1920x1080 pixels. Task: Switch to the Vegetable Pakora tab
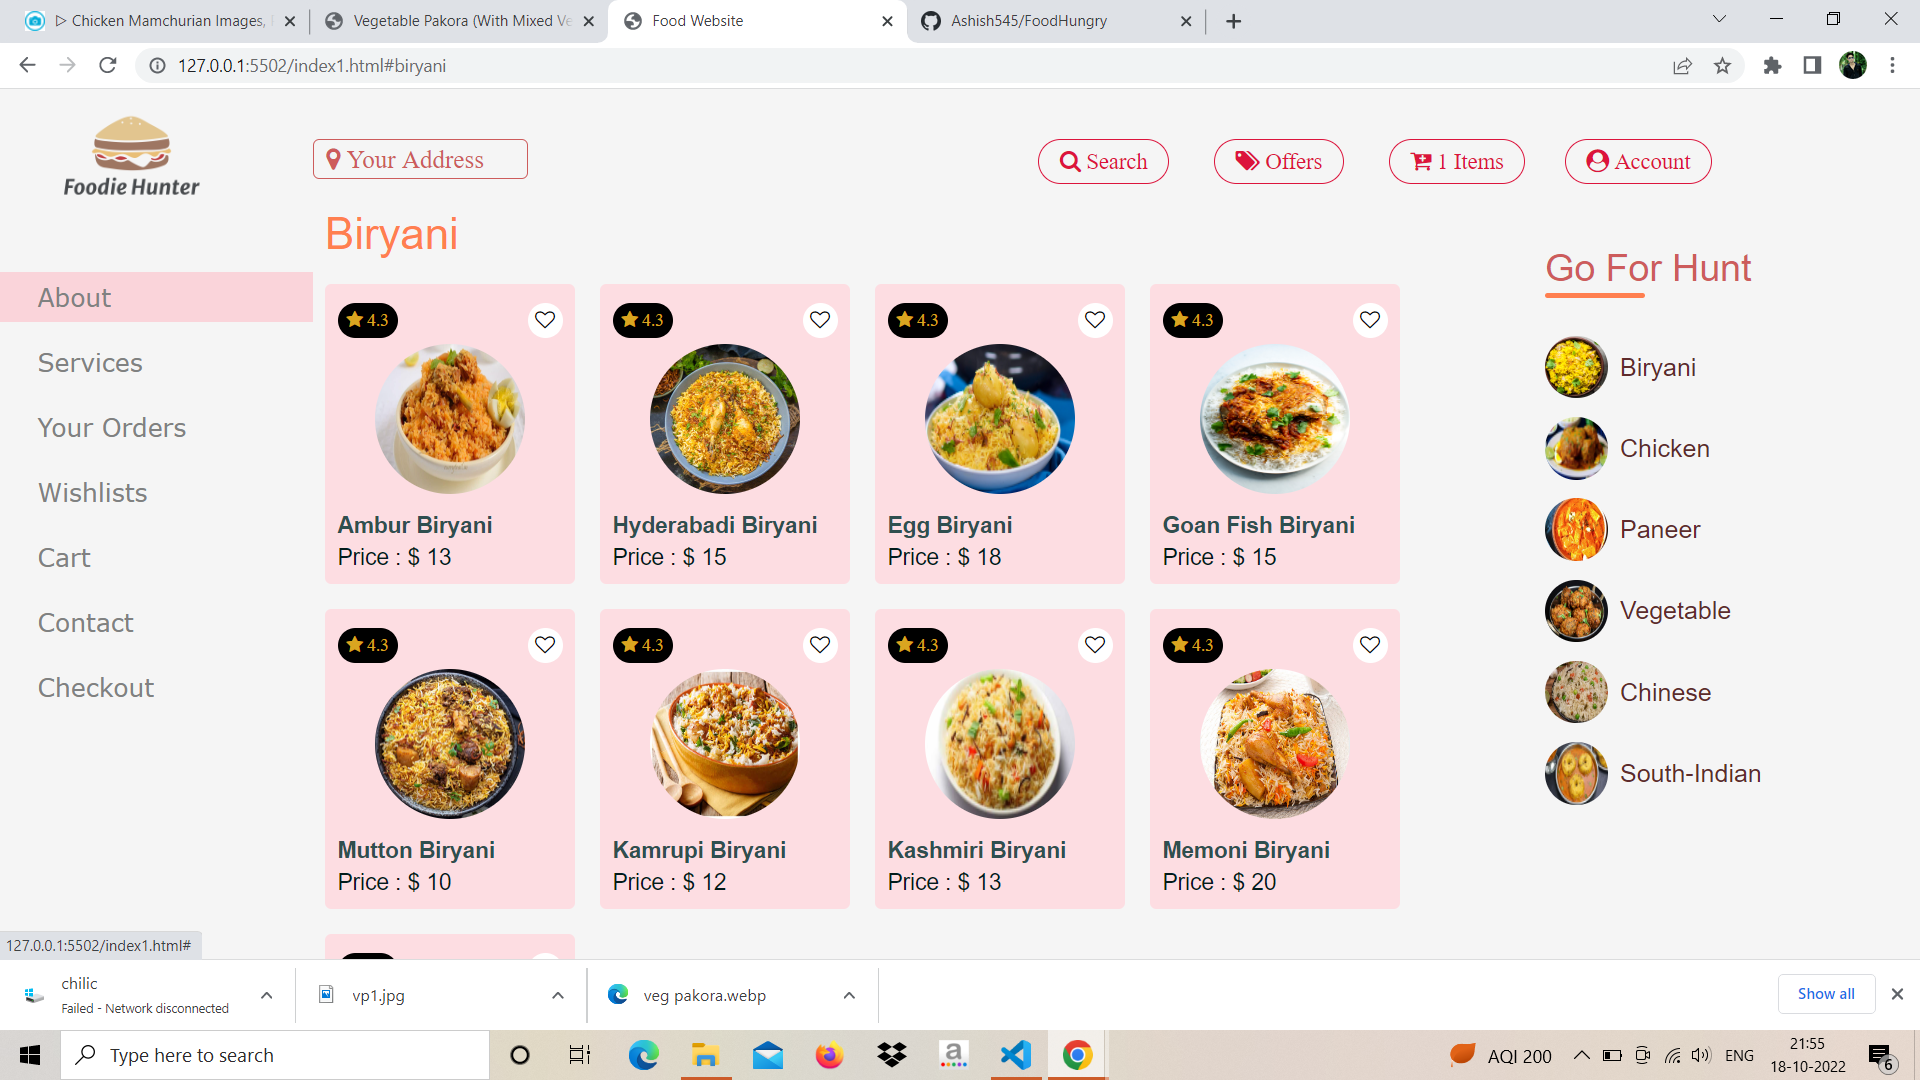coord(460,21)
